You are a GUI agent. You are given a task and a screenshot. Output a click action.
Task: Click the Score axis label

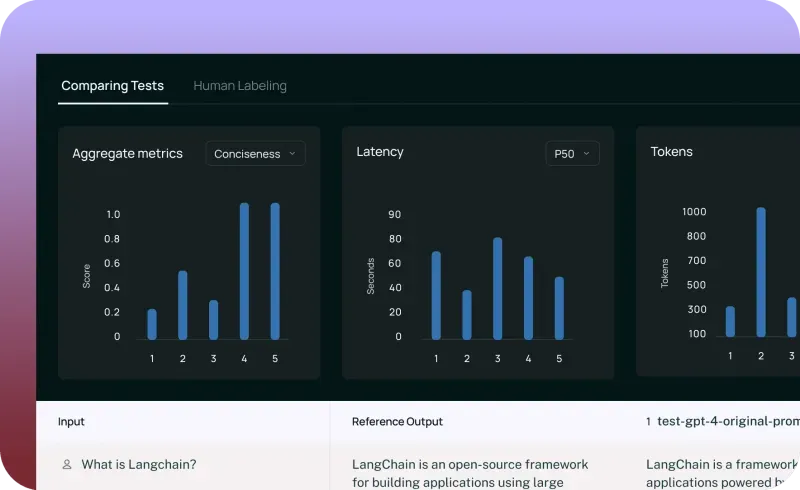pos(86,276)
